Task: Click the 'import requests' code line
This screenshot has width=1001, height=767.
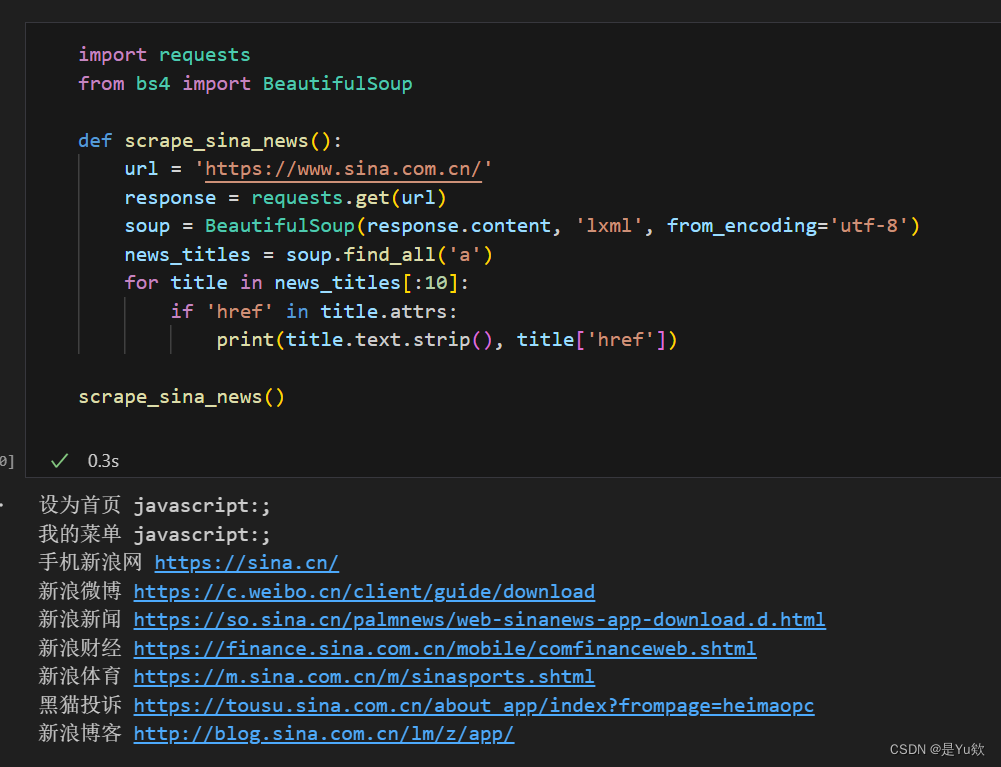Action: pyautogui.click(x=164, y=55)
